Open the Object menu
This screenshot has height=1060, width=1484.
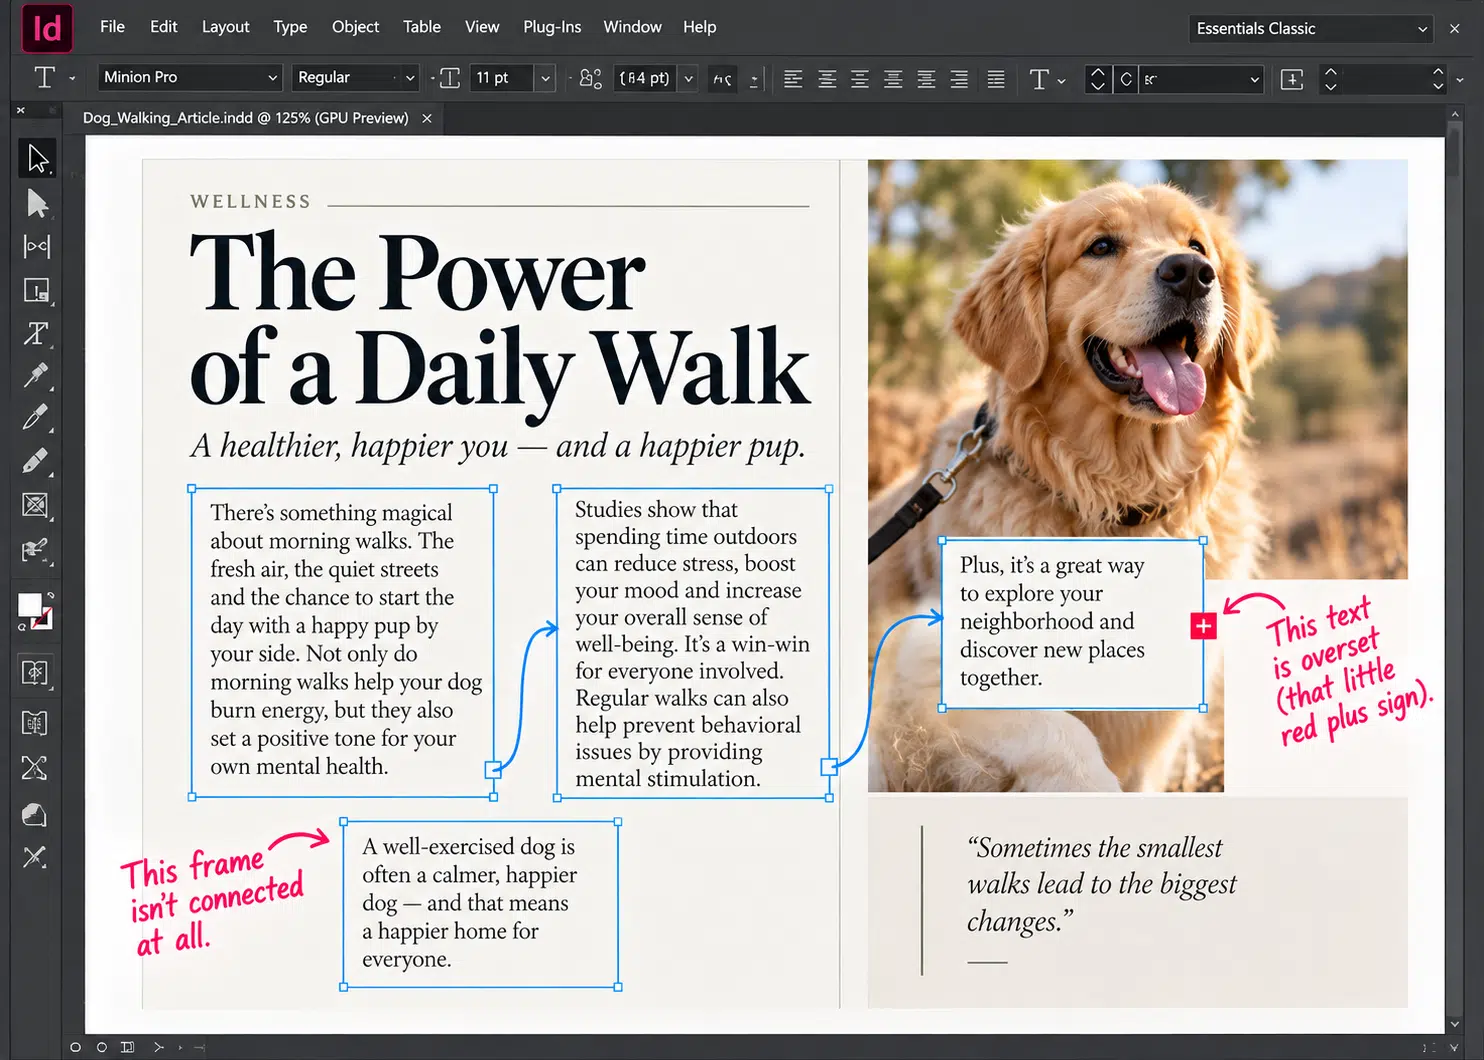[355, 27]
